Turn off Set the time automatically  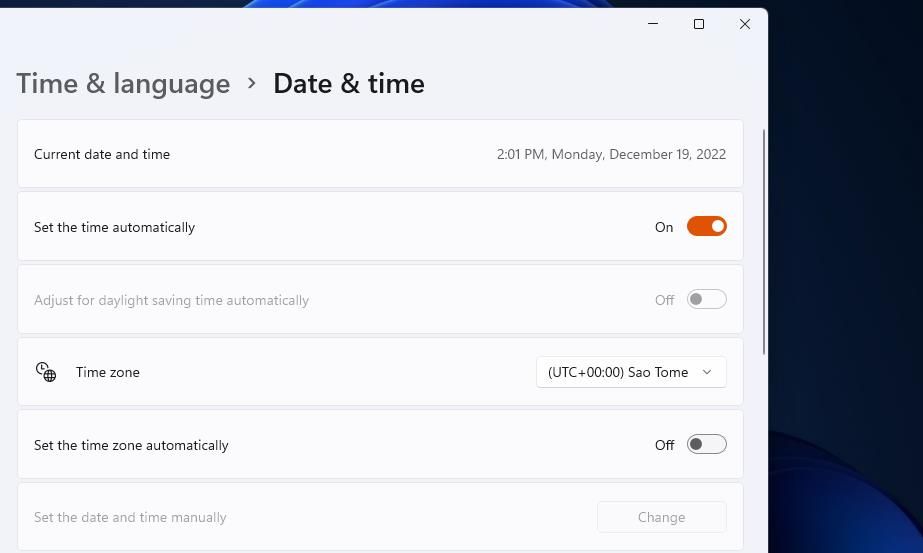(706, 227)
